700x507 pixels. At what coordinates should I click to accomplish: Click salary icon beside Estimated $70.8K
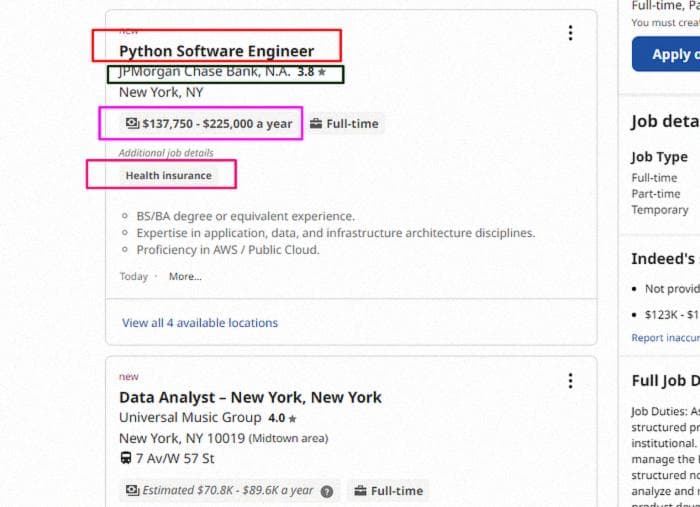(133, 490)
